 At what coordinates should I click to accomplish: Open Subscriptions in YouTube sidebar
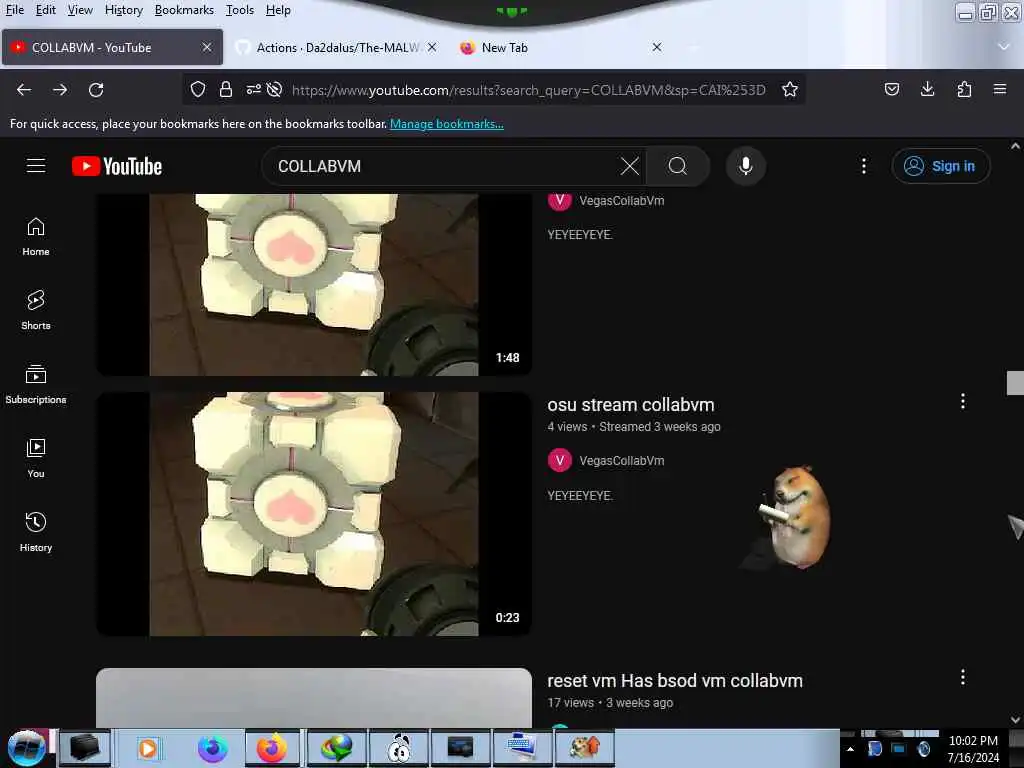[x=36, y=384]
